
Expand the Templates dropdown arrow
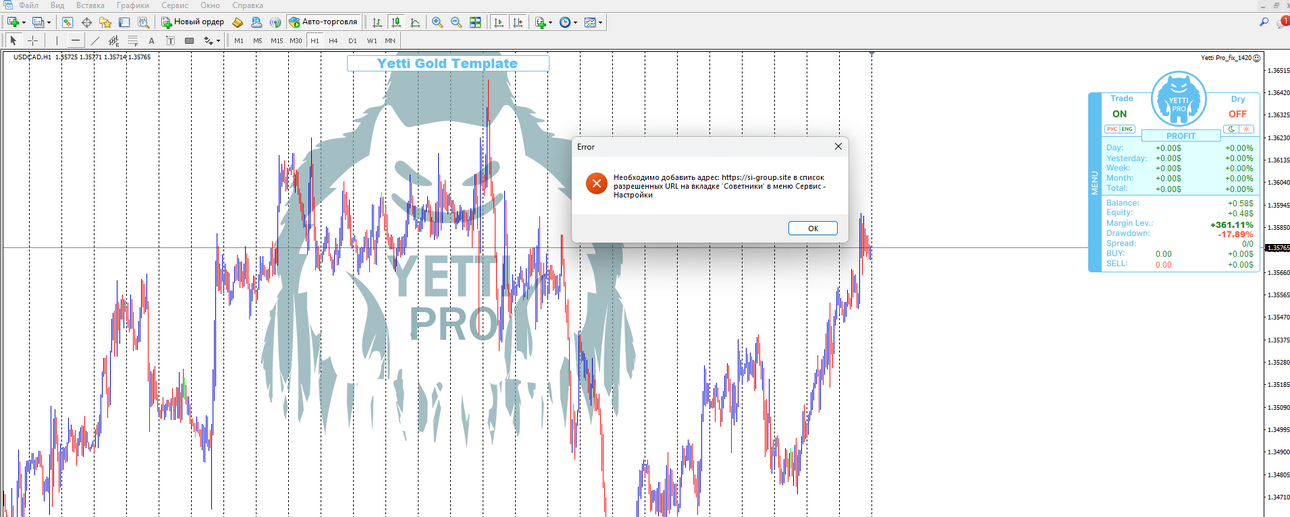click(601, 22)
